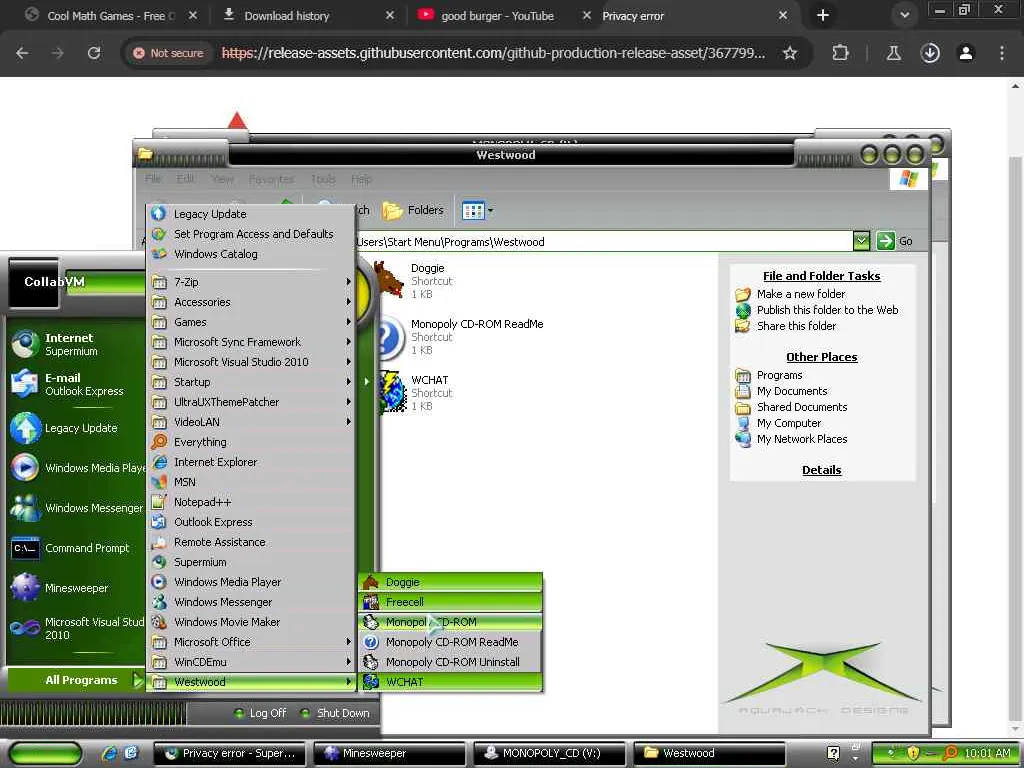Switch to Minesweeper taskbar button
1024x768 pixels.
pyautogui.click(x=390, y=753)
